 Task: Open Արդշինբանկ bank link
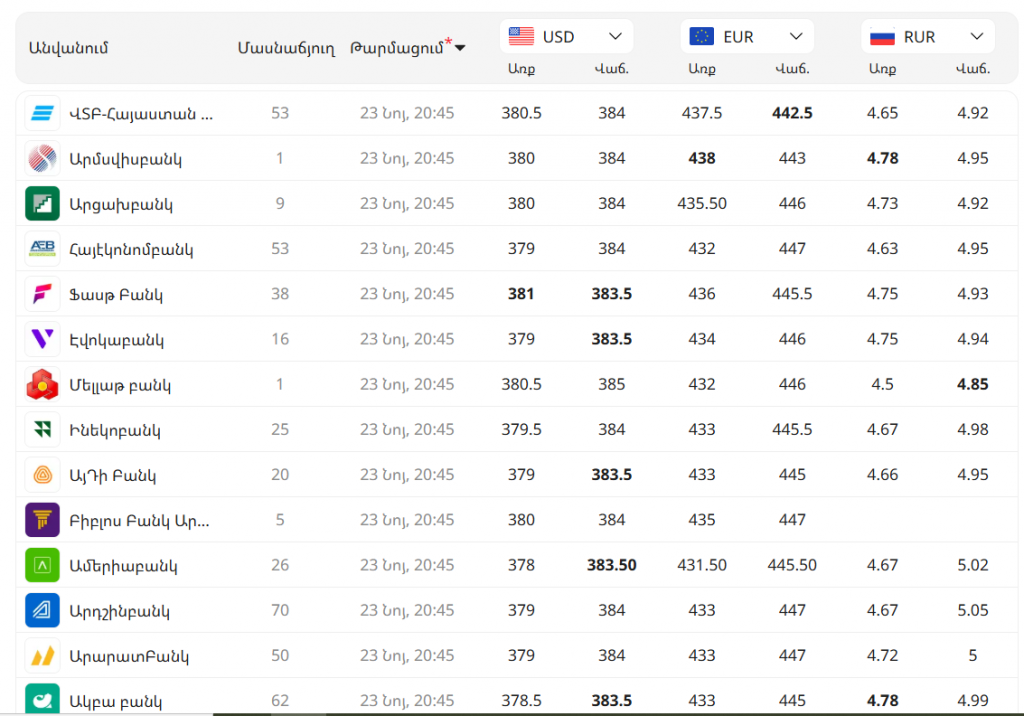pos(119,611)
